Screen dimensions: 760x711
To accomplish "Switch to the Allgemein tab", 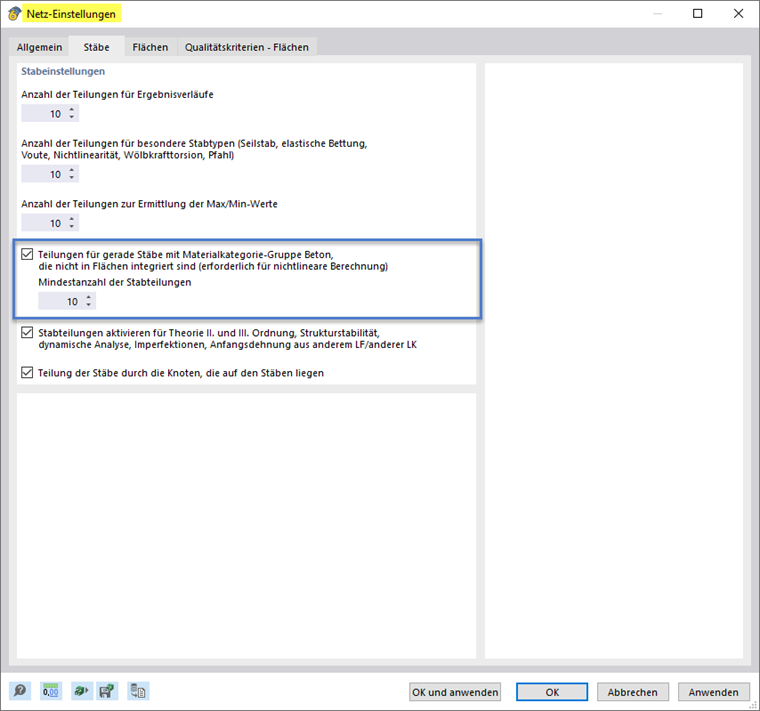I will point(39,47).
